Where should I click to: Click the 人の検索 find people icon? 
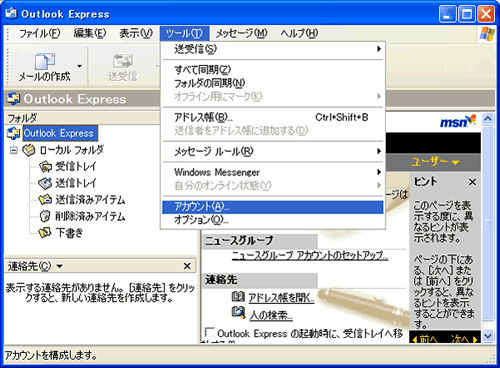click(x=238, y=313)
